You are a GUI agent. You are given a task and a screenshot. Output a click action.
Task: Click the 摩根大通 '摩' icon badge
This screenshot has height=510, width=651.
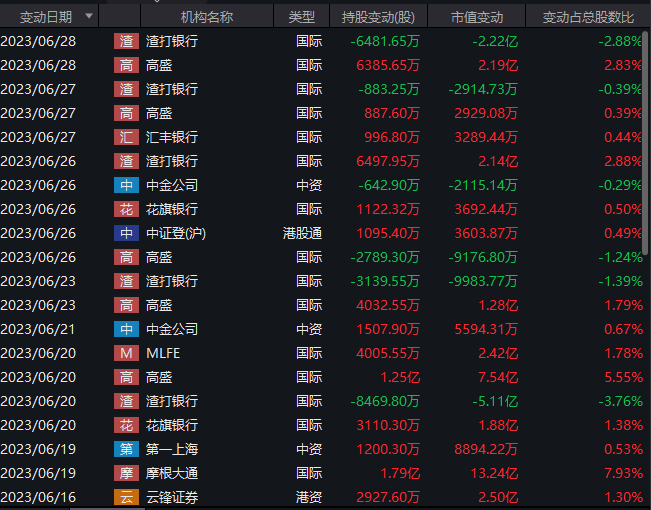coord(126,473)
